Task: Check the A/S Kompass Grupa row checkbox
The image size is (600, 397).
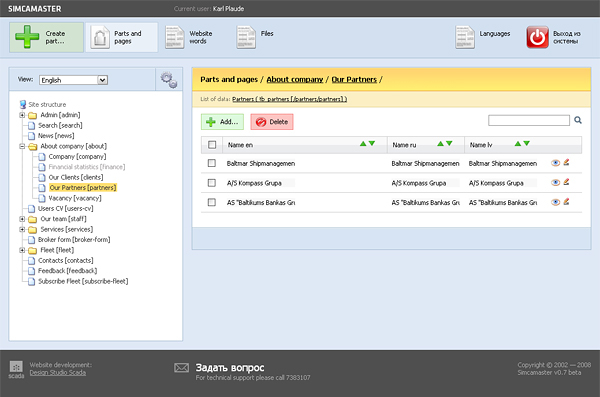Action: click(212, 183)
